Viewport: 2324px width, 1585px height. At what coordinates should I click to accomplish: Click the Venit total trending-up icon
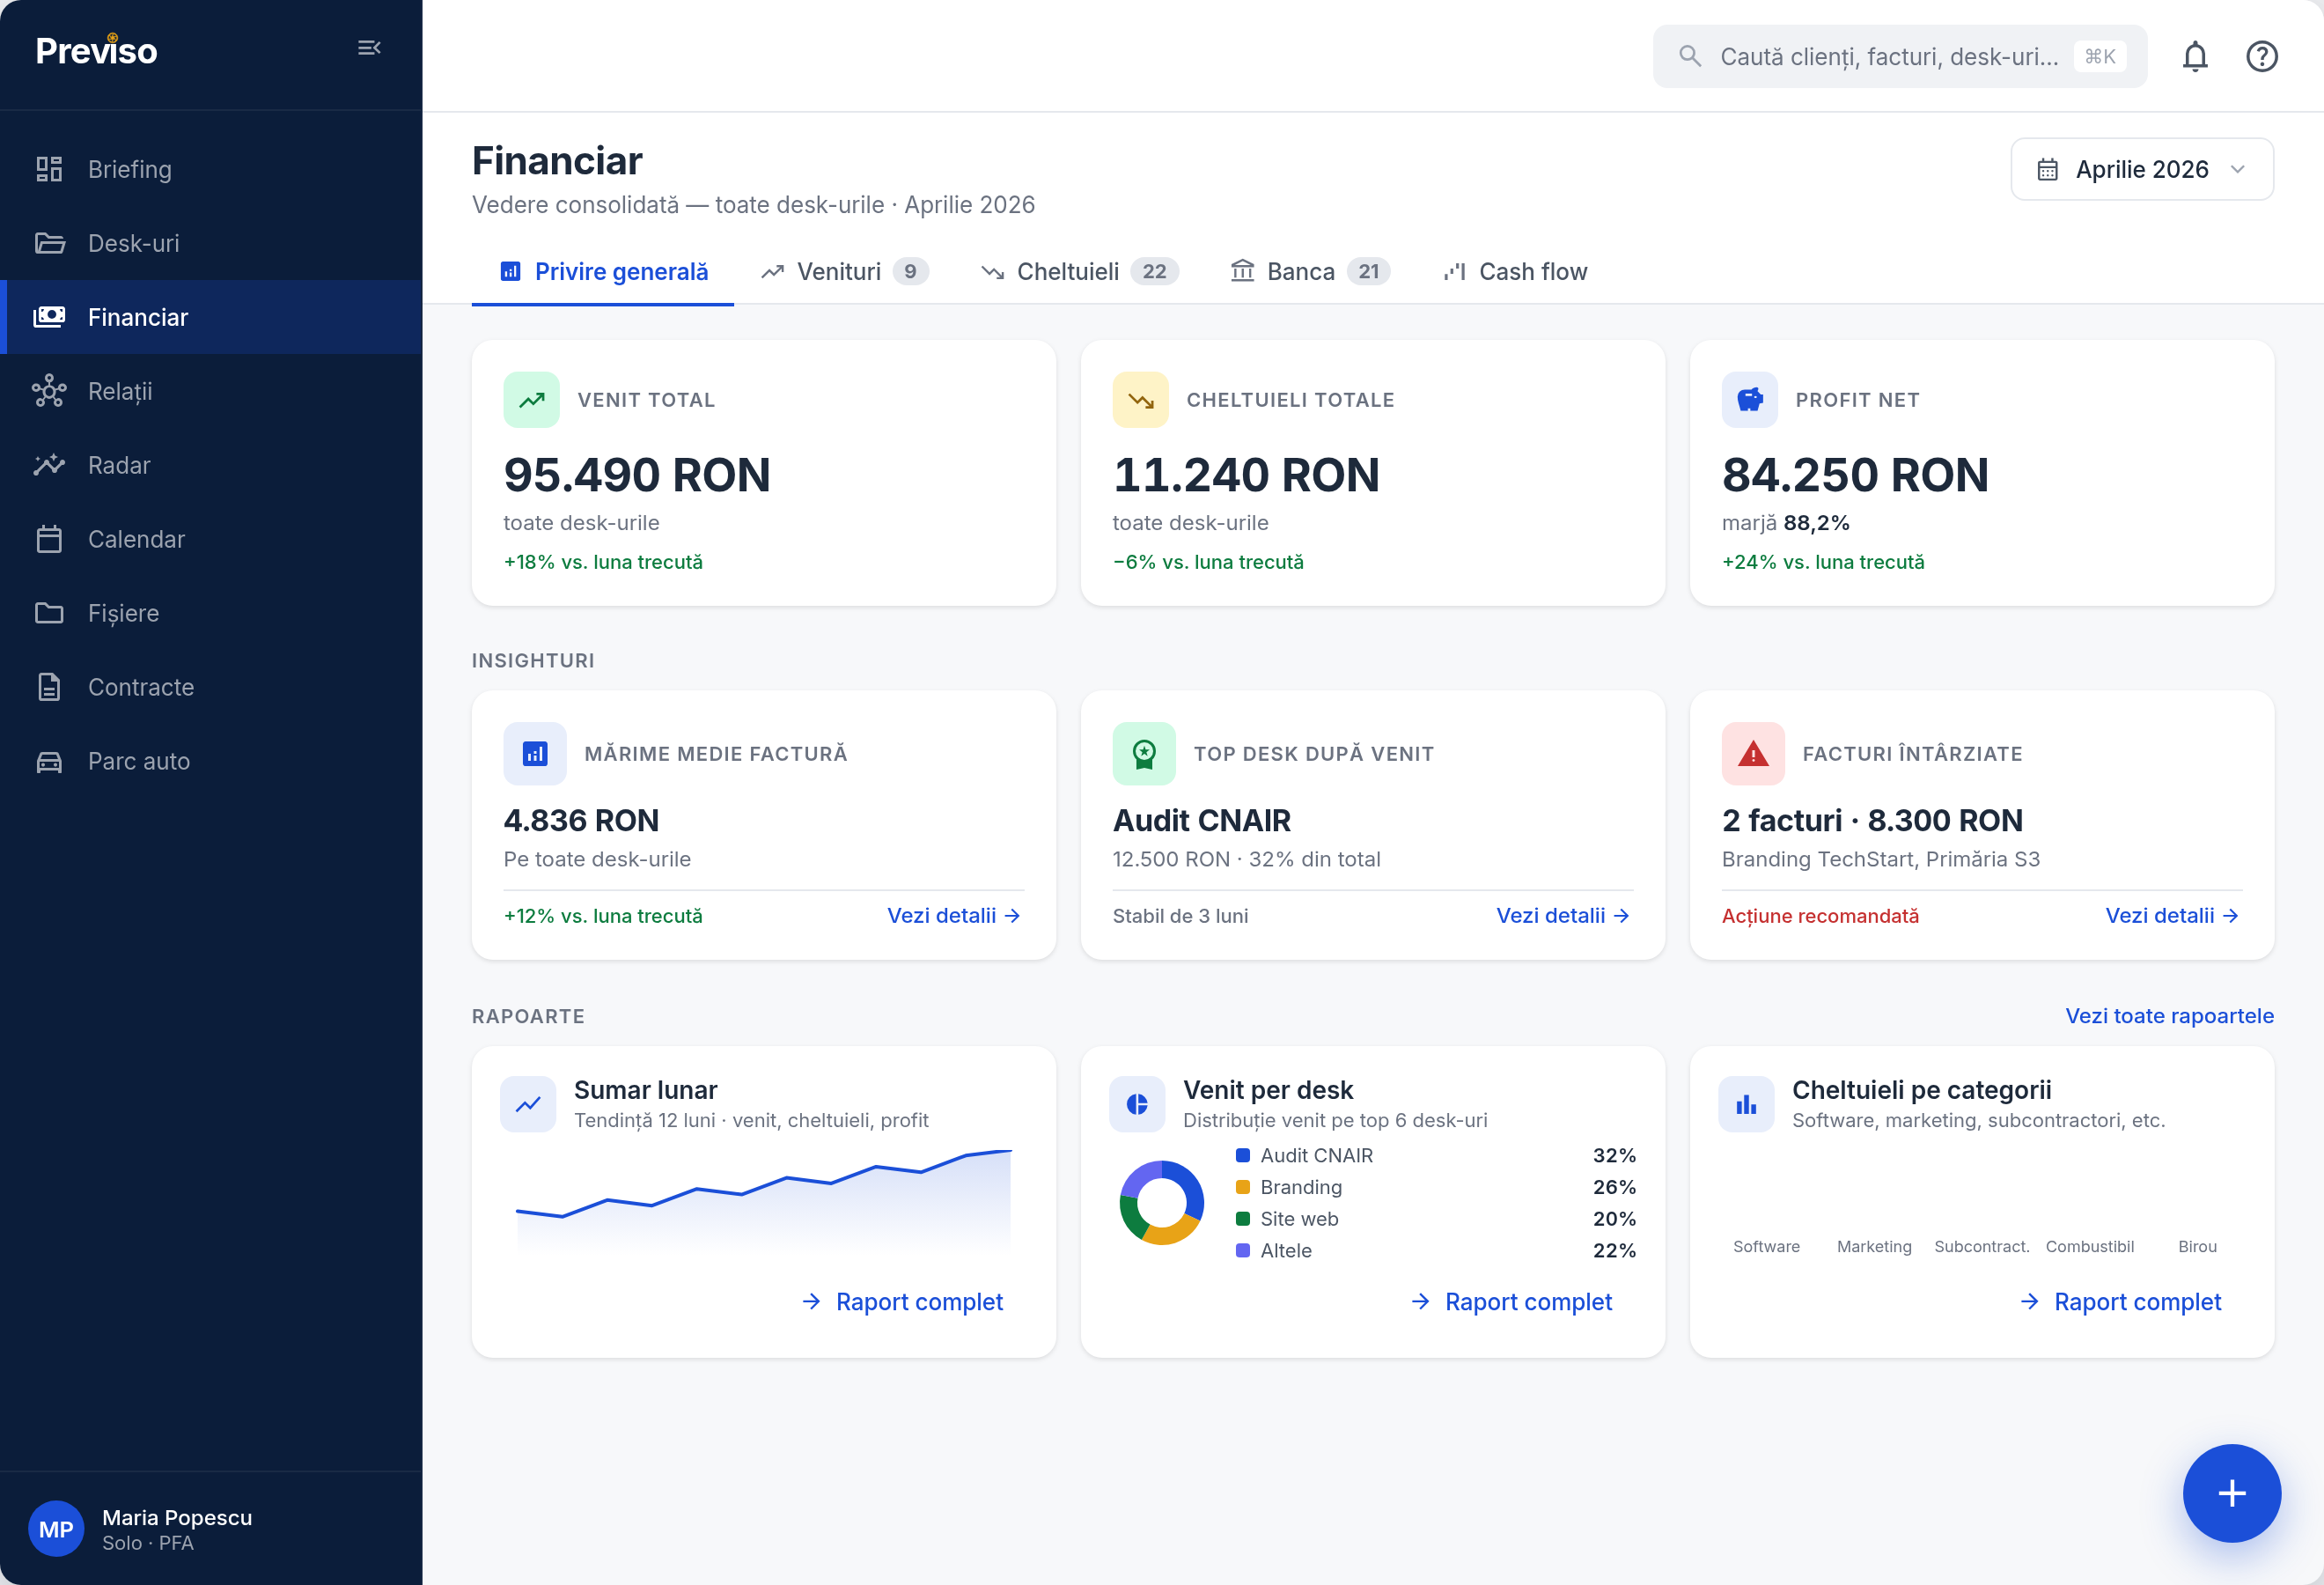tap(531, 400)
